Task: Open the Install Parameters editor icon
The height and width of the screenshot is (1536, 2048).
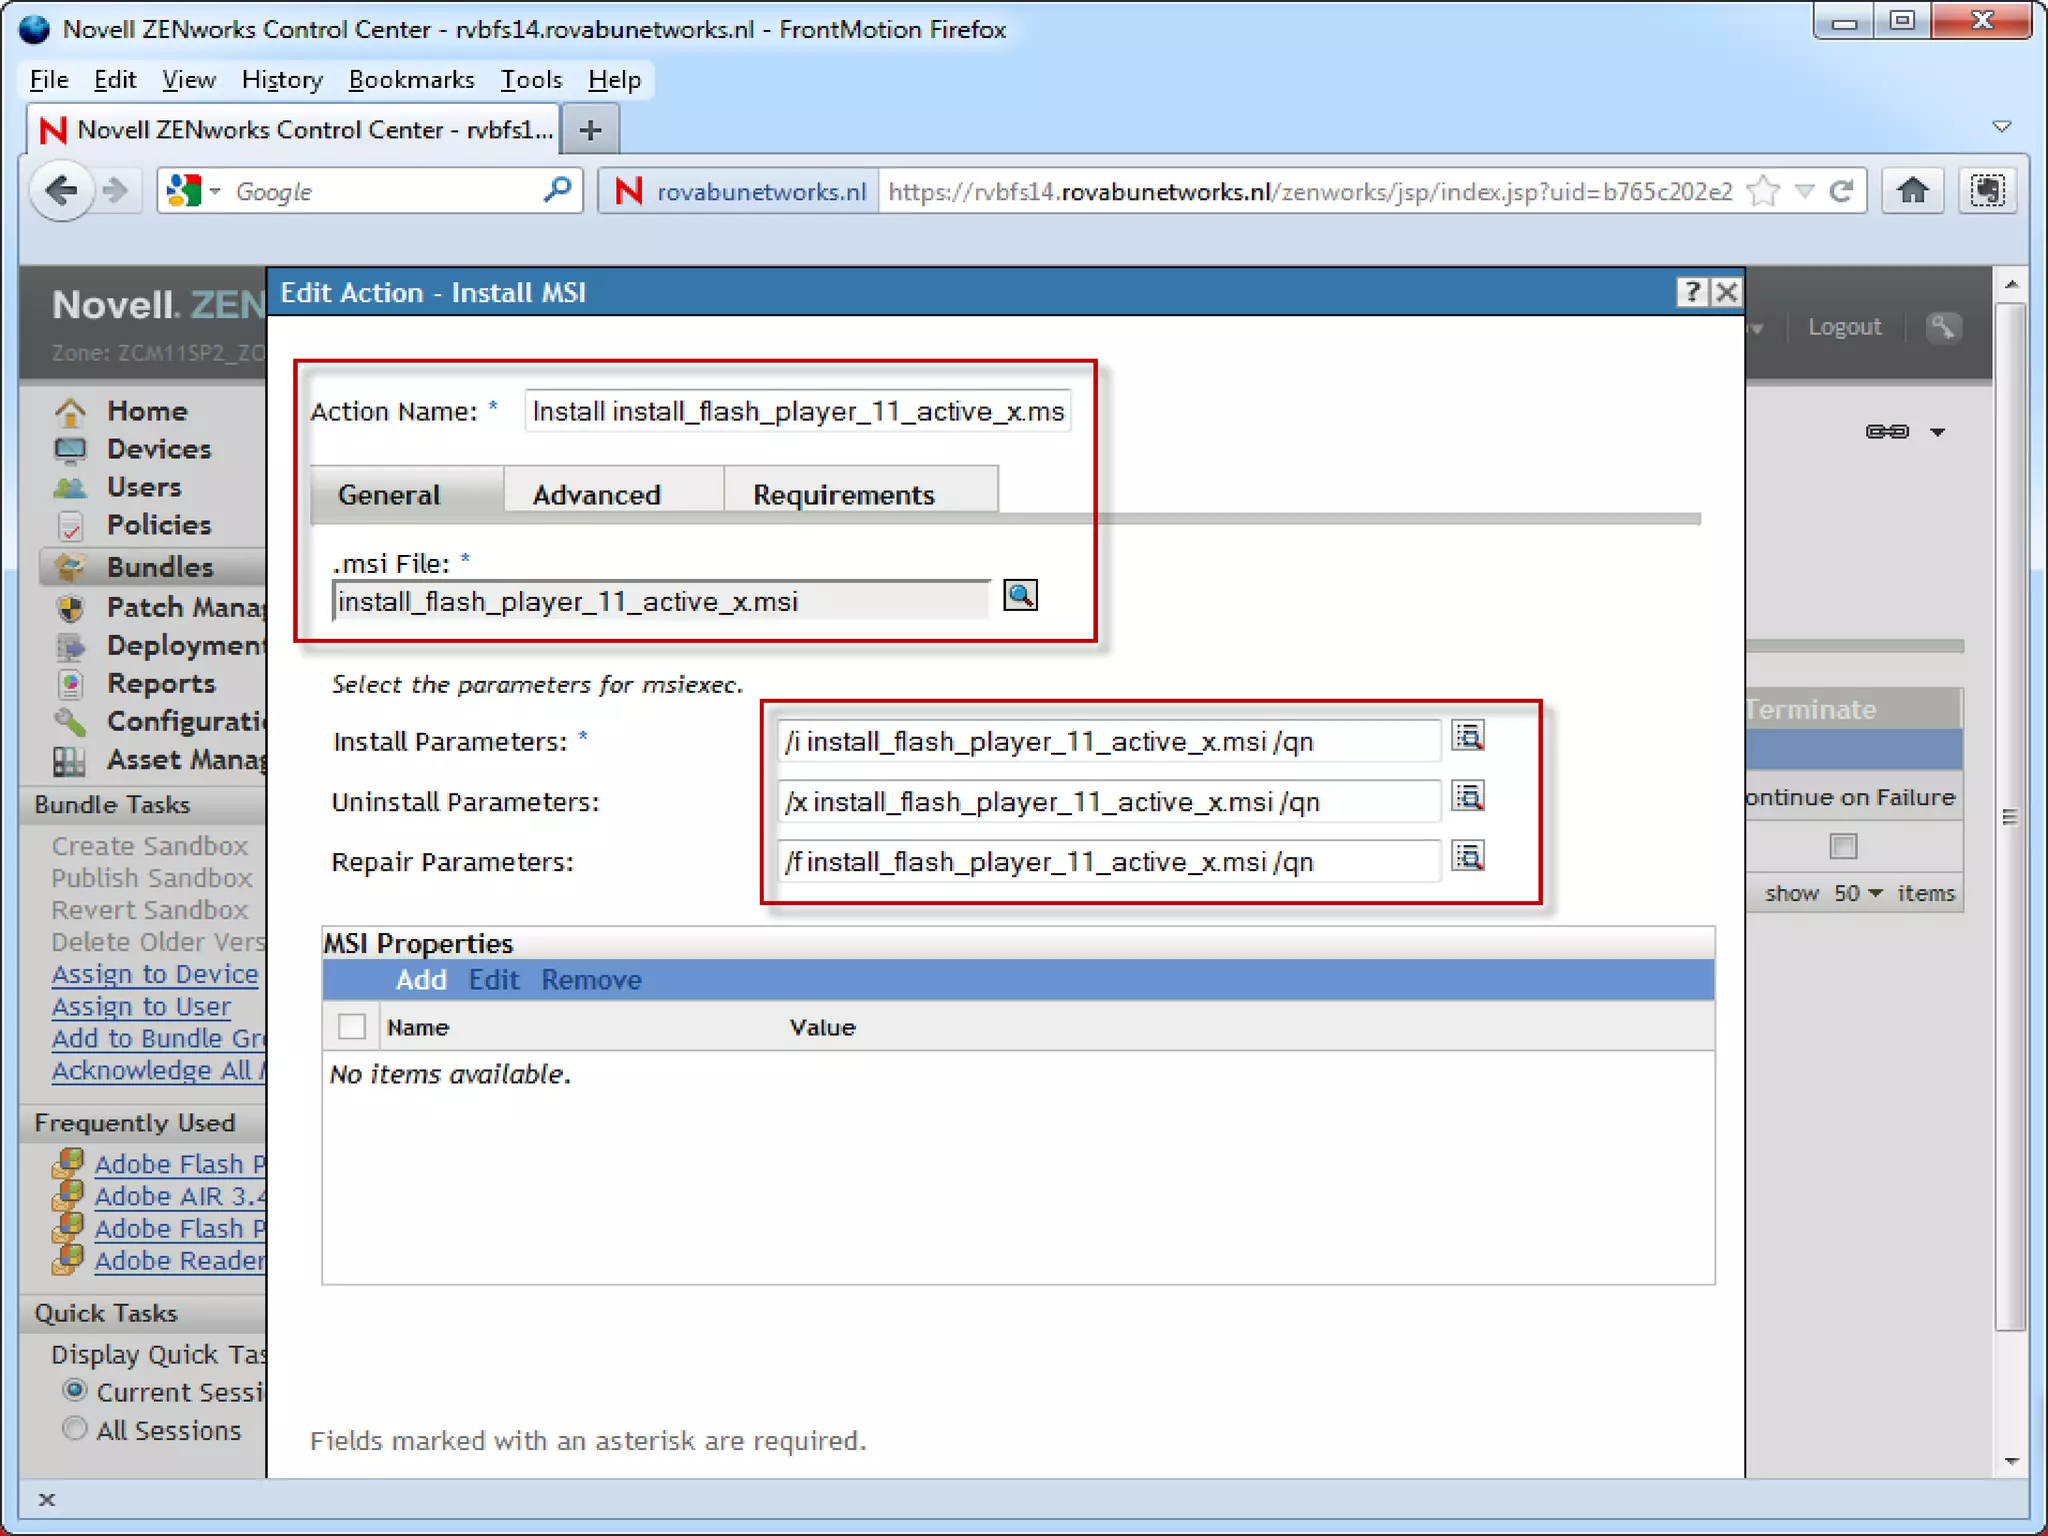Action: tap(1467, 737)
